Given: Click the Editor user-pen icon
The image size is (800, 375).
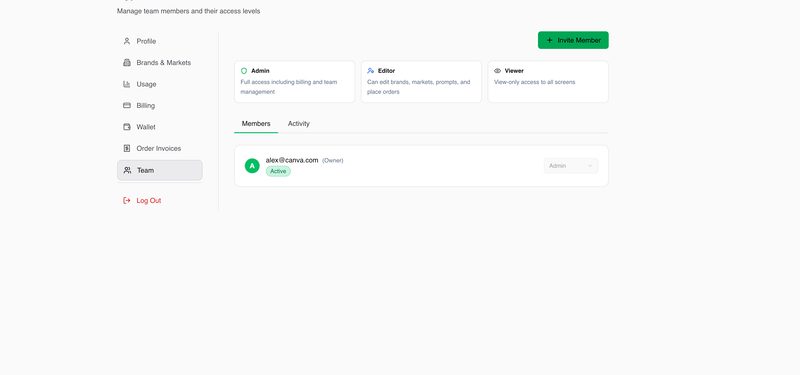Looking at the screenshot, I should [x=371, y=71].
